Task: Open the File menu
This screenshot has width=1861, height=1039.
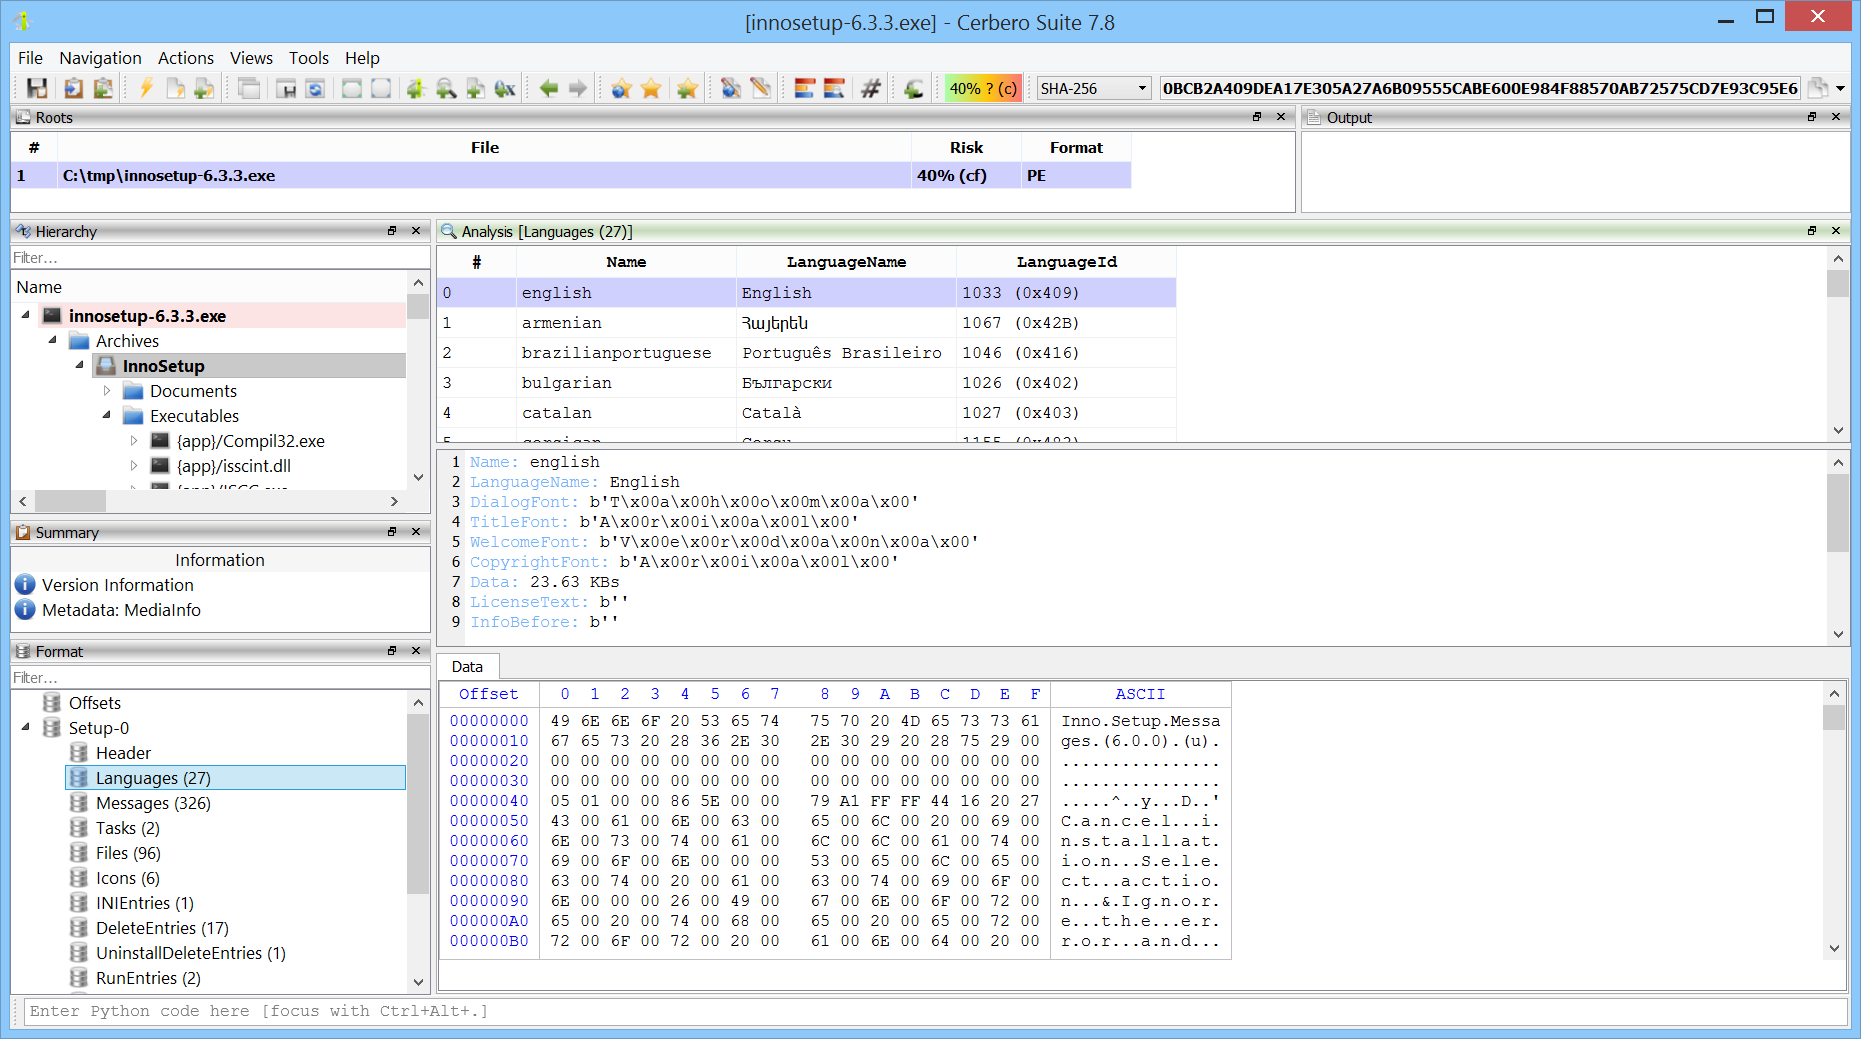Action: [x=30, y=58]
